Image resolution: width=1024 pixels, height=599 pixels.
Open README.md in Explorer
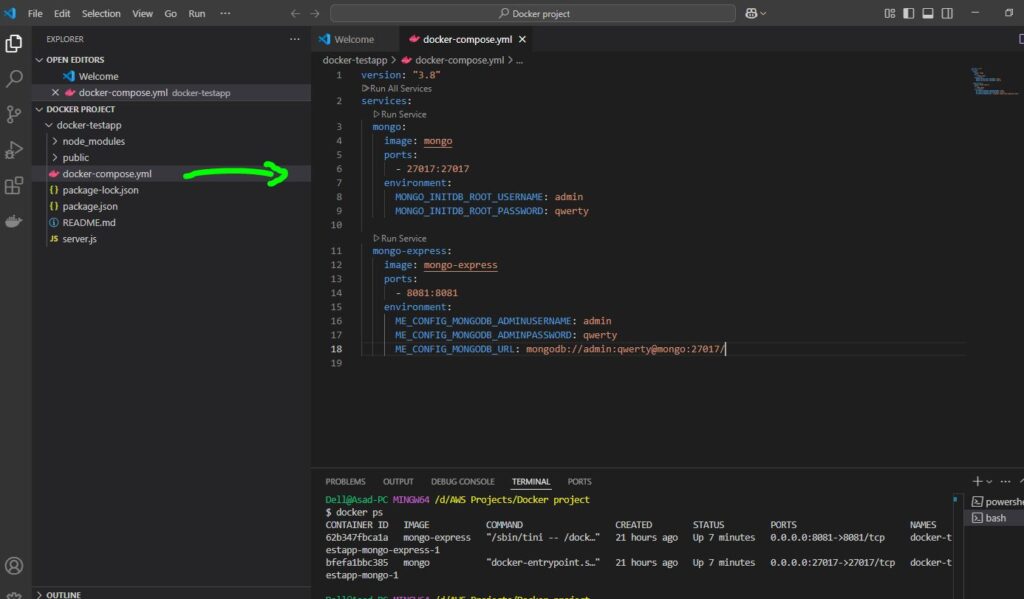[x=89, y=223]
